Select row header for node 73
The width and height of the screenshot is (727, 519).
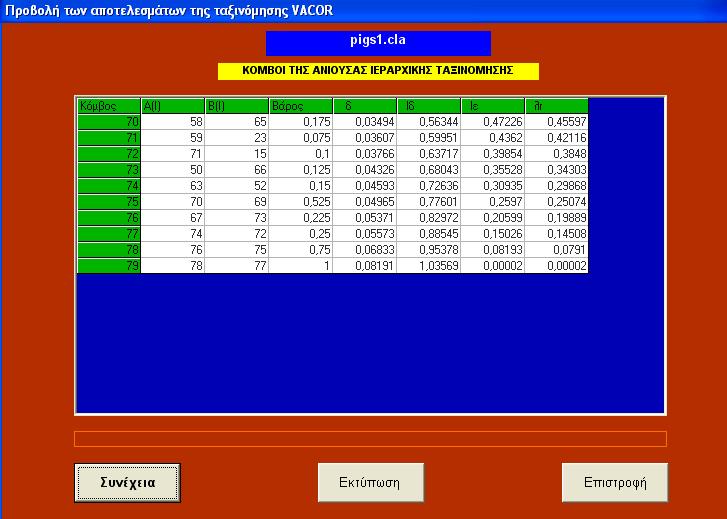(x=108, y=170)
